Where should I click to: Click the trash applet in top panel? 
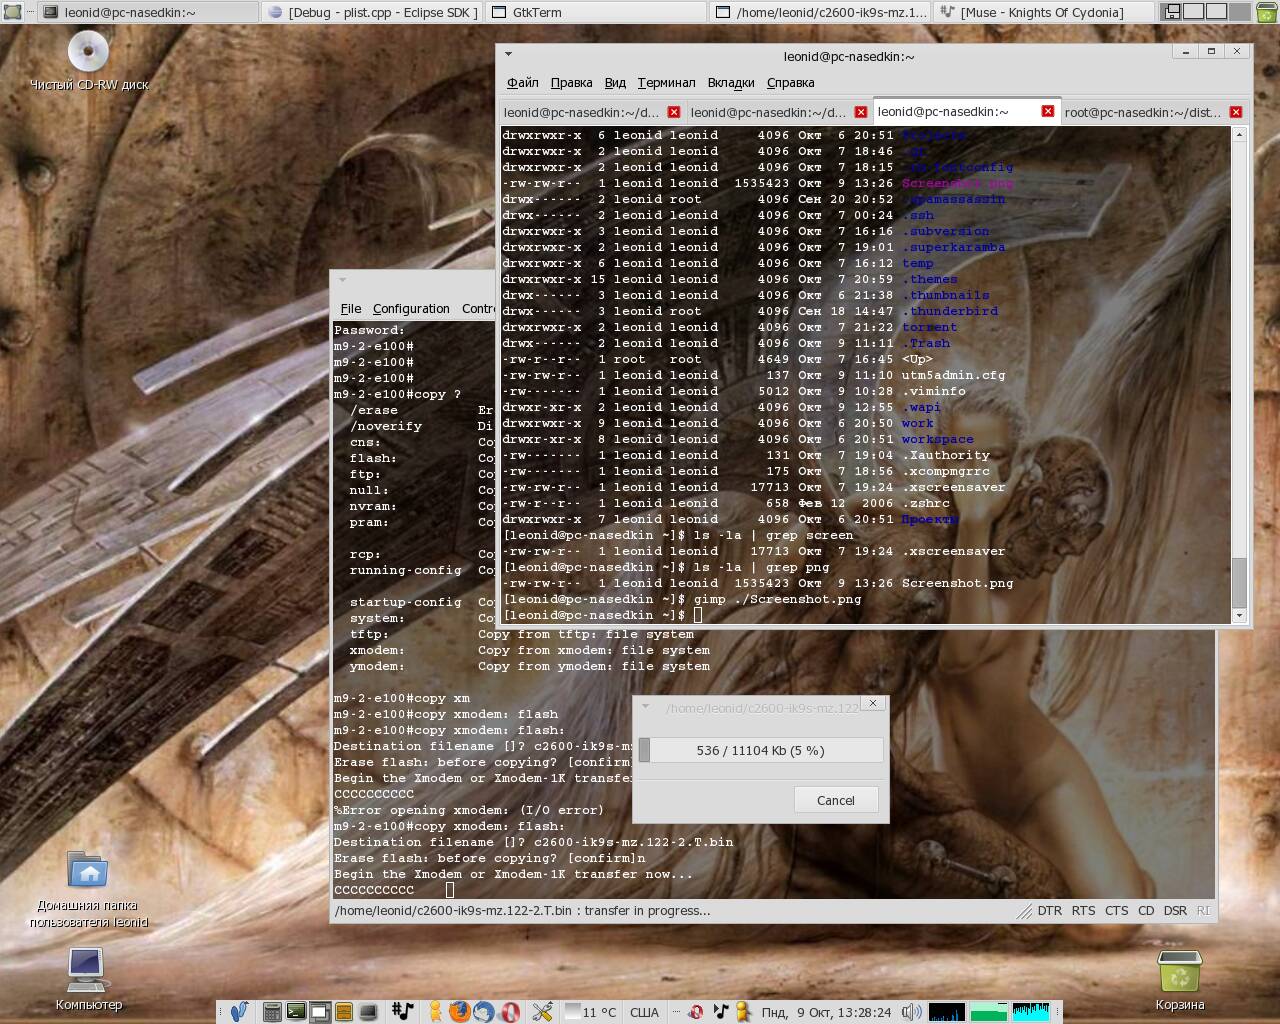coord(1266,12)
